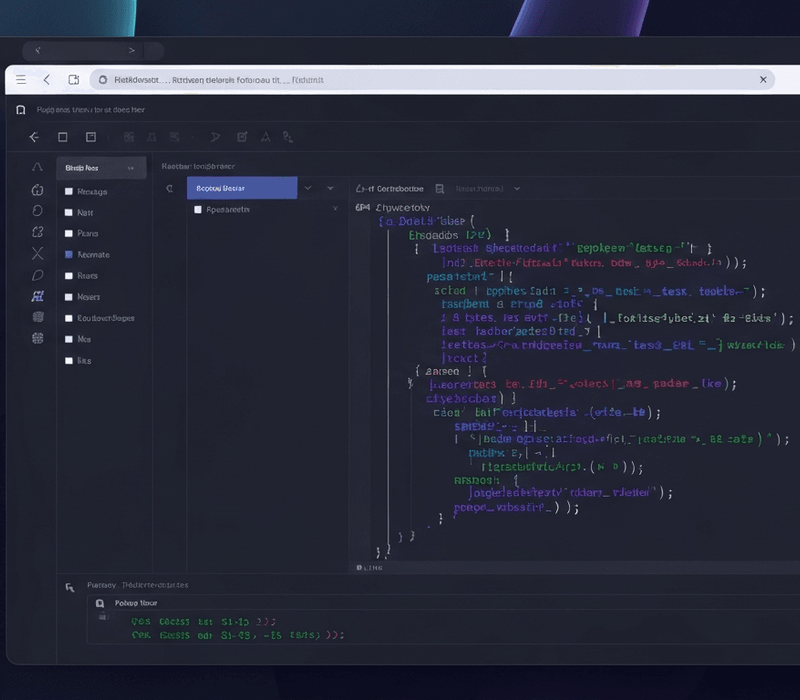Click the left arrow in the app toolbar
Viewport: 800px width, 700px height.
click(x=34, y=137)
